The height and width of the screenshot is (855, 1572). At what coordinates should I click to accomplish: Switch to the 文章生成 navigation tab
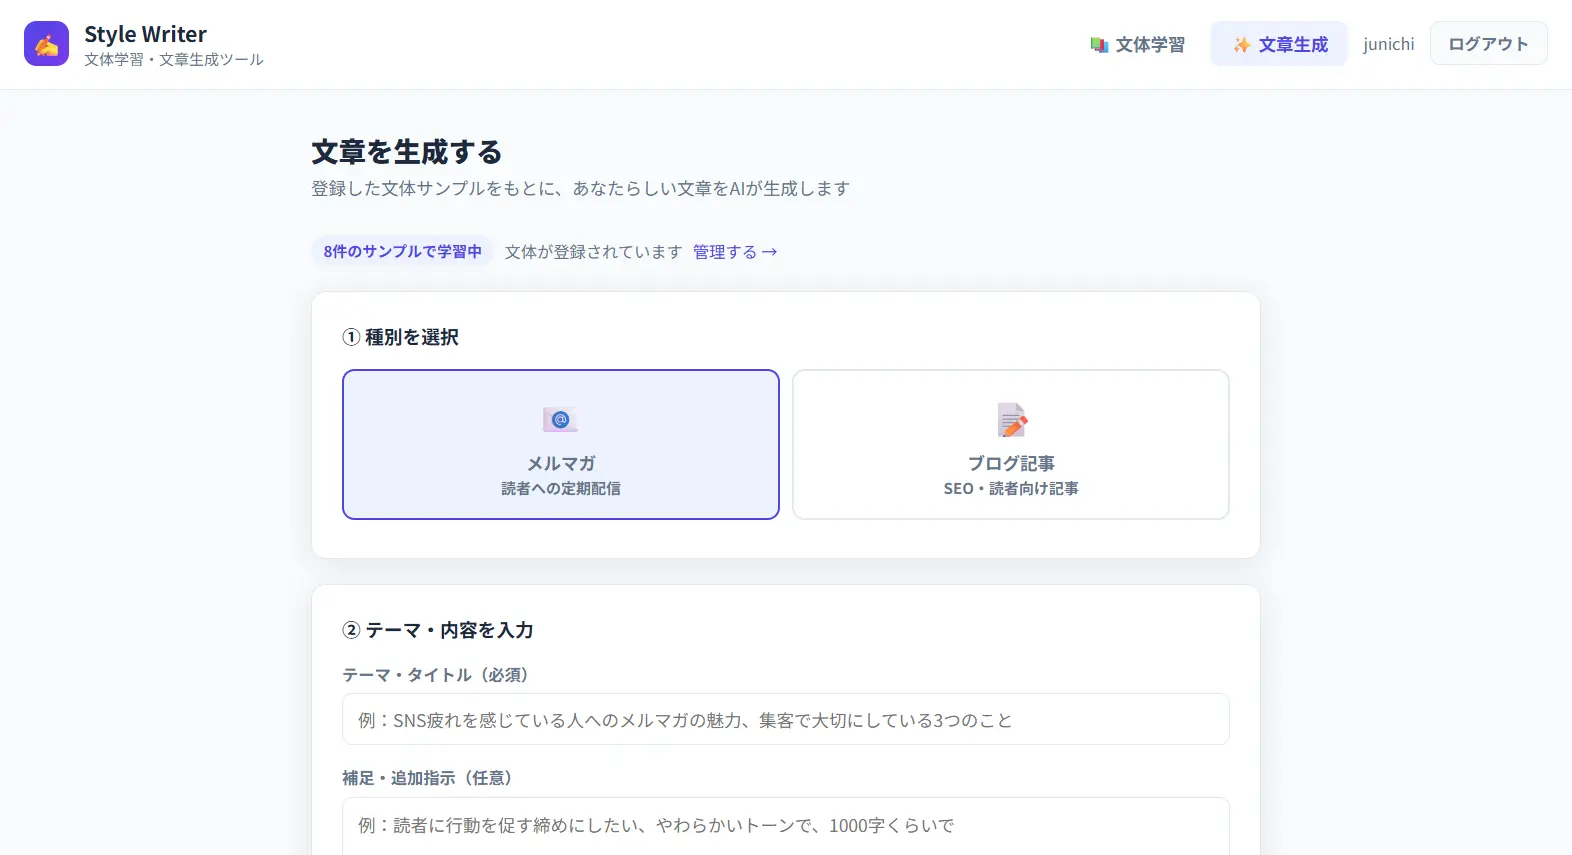point(1280,44)
